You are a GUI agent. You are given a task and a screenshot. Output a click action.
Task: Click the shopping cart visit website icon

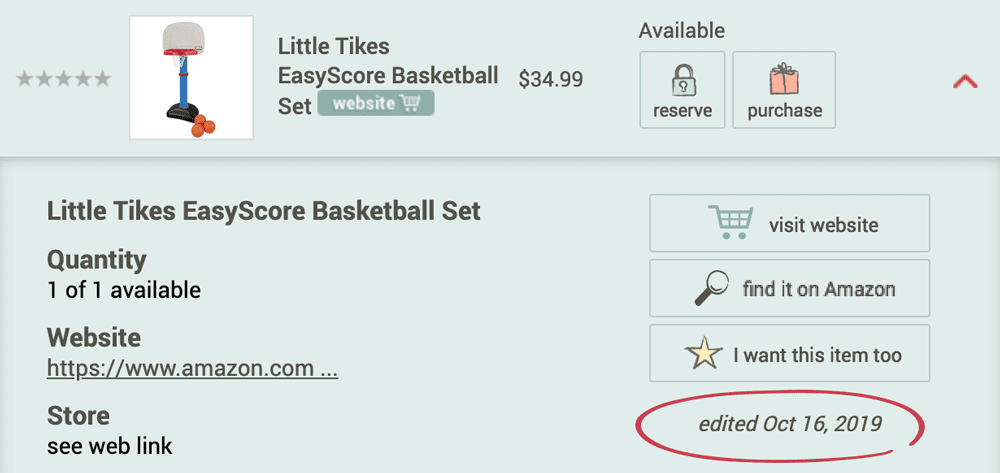pyautogui.click(x=730, y=222)
